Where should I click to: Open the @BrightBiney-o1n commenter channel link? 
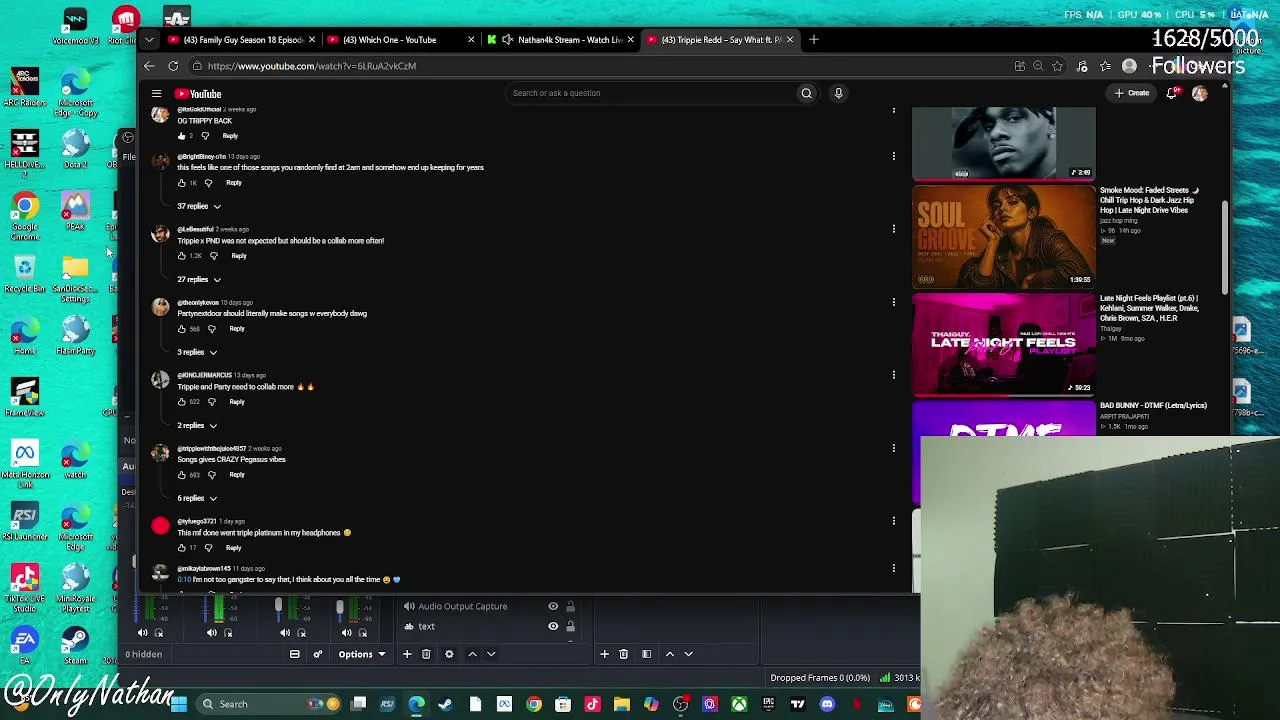(x=201, y=157)
